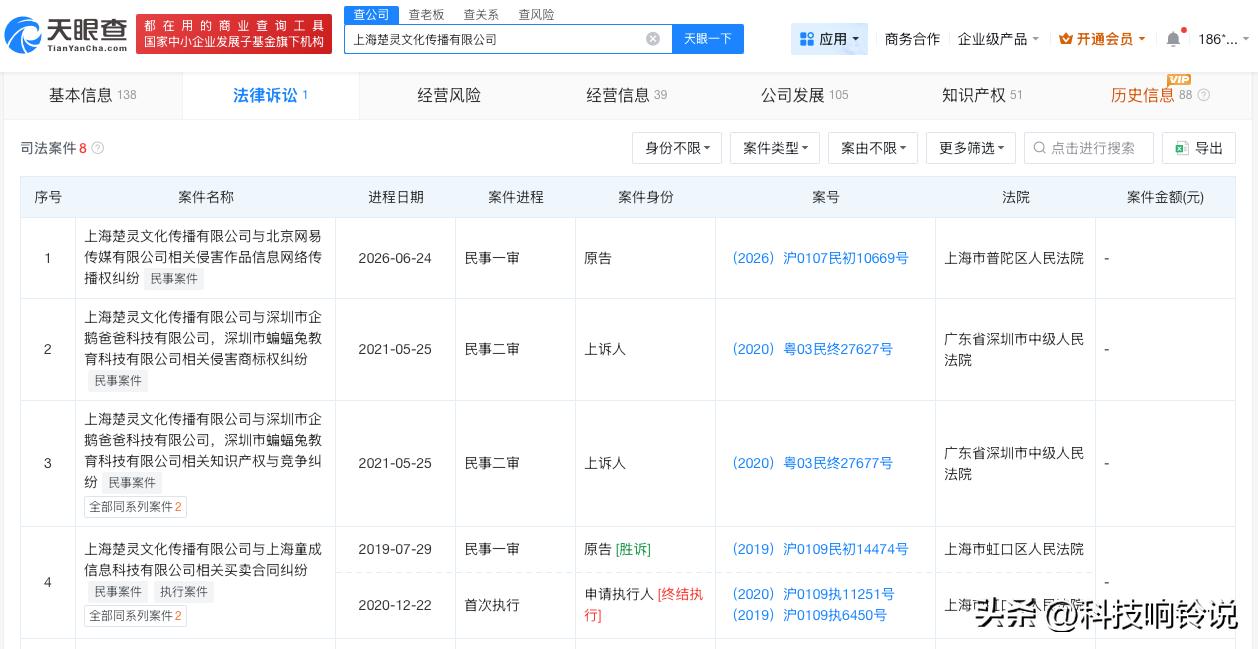Click the 上海市虹口区人民法院 cell
This screenshot has width=1258, height=649.
tap(1014, 549)
